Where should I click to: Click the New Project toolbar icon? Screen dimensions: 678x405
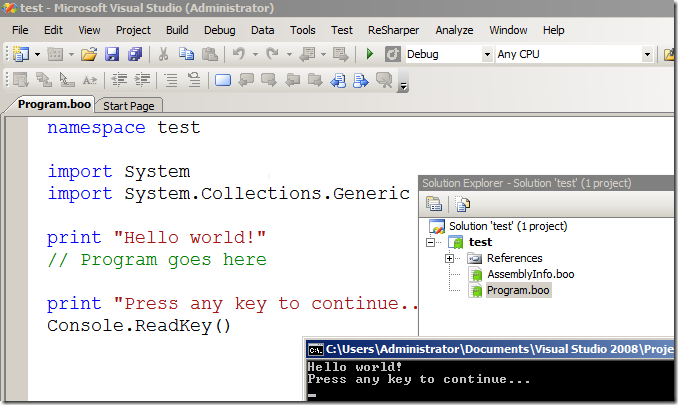click(x=21, y=54)
